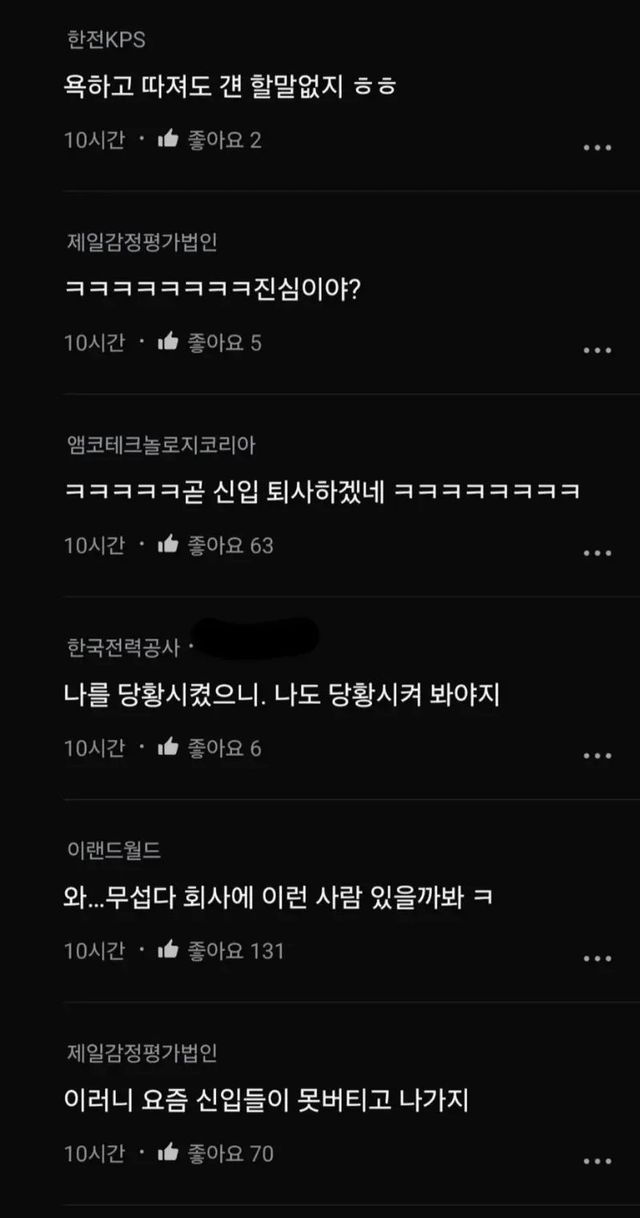Click 좋아요 70 label
Viewport: 640px width, 1218px height.
coord(230,1154)
